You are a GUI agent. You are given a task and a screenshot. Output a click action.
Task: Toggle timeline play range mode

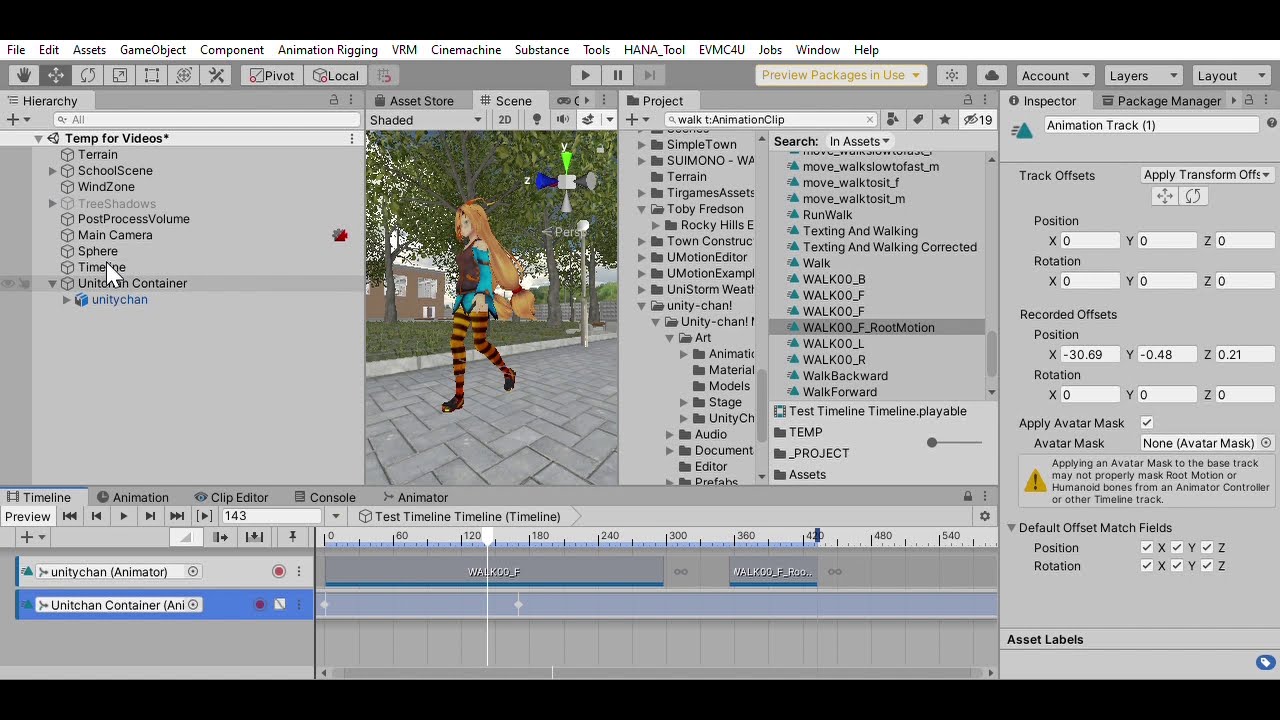pos(204,516)
